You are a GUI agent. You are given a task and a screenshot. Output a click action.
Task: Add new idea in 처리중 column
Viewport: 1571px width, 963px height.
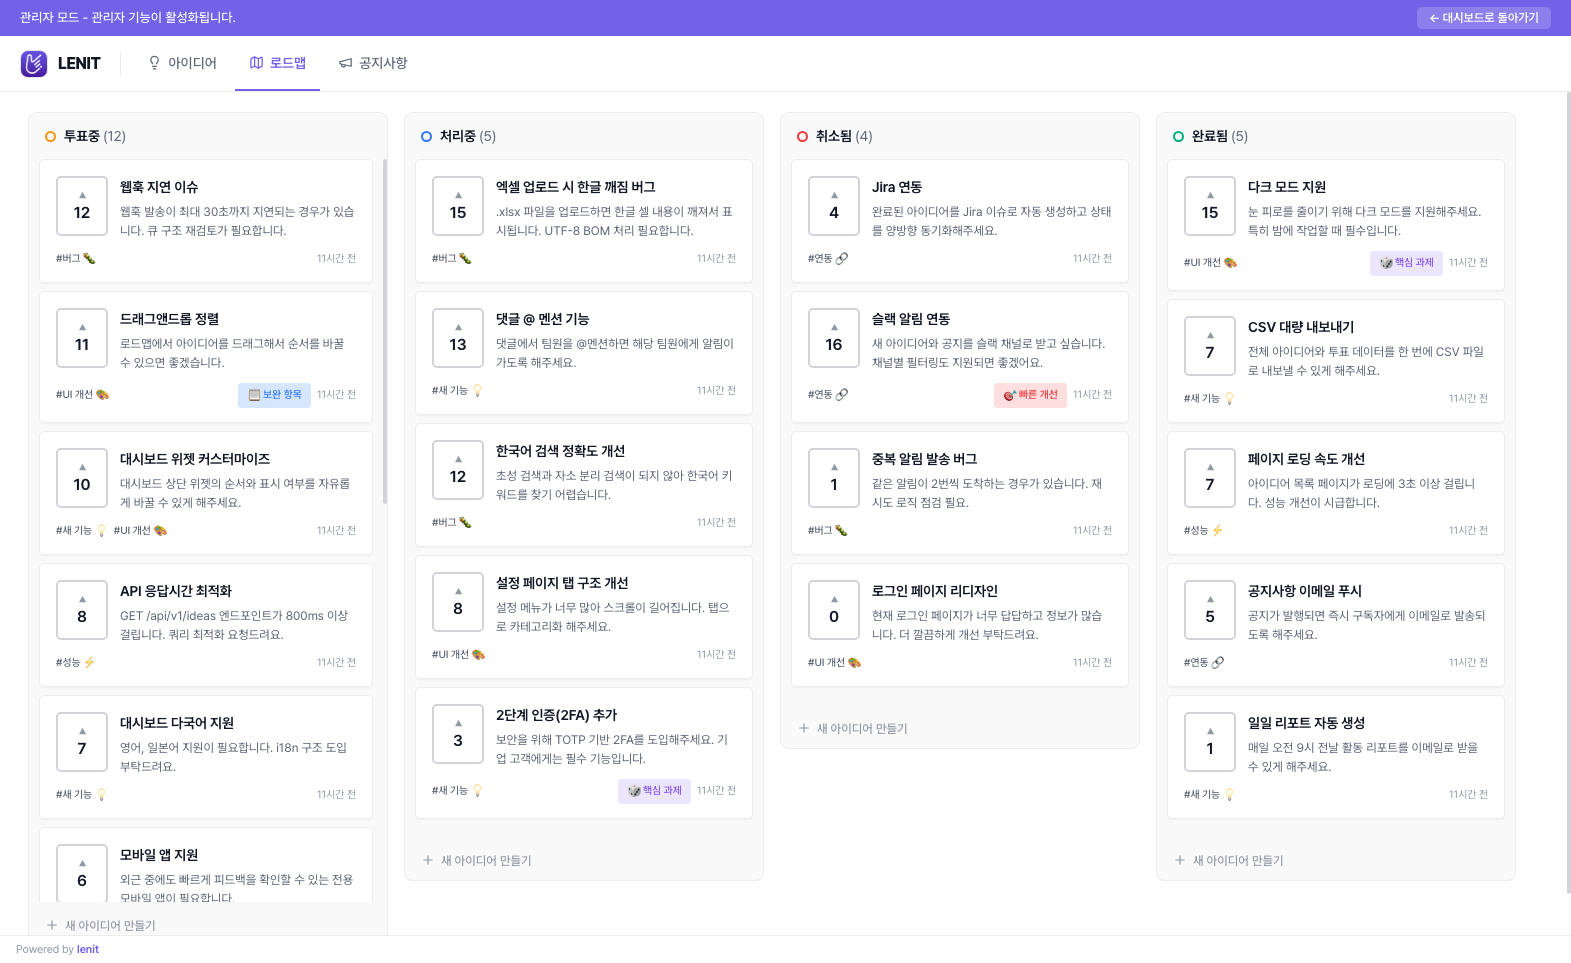tap(477, 860)
